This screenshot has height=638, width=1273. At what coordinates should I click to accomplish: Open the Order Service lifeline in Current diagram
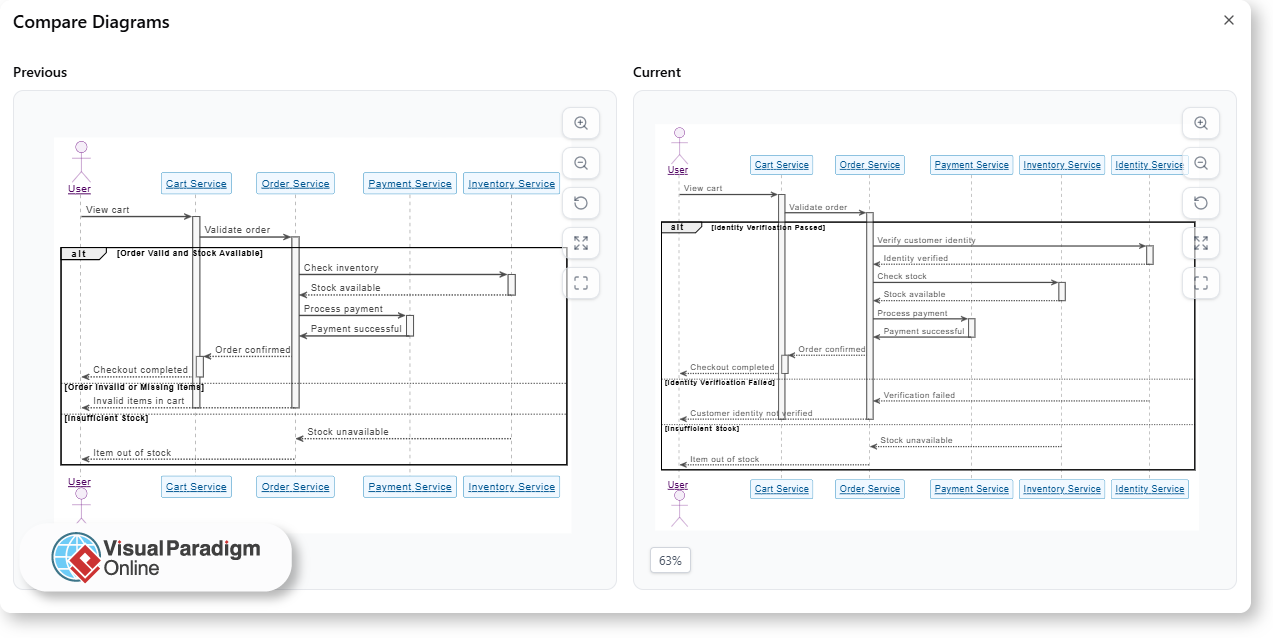click(x=869, y=164)
